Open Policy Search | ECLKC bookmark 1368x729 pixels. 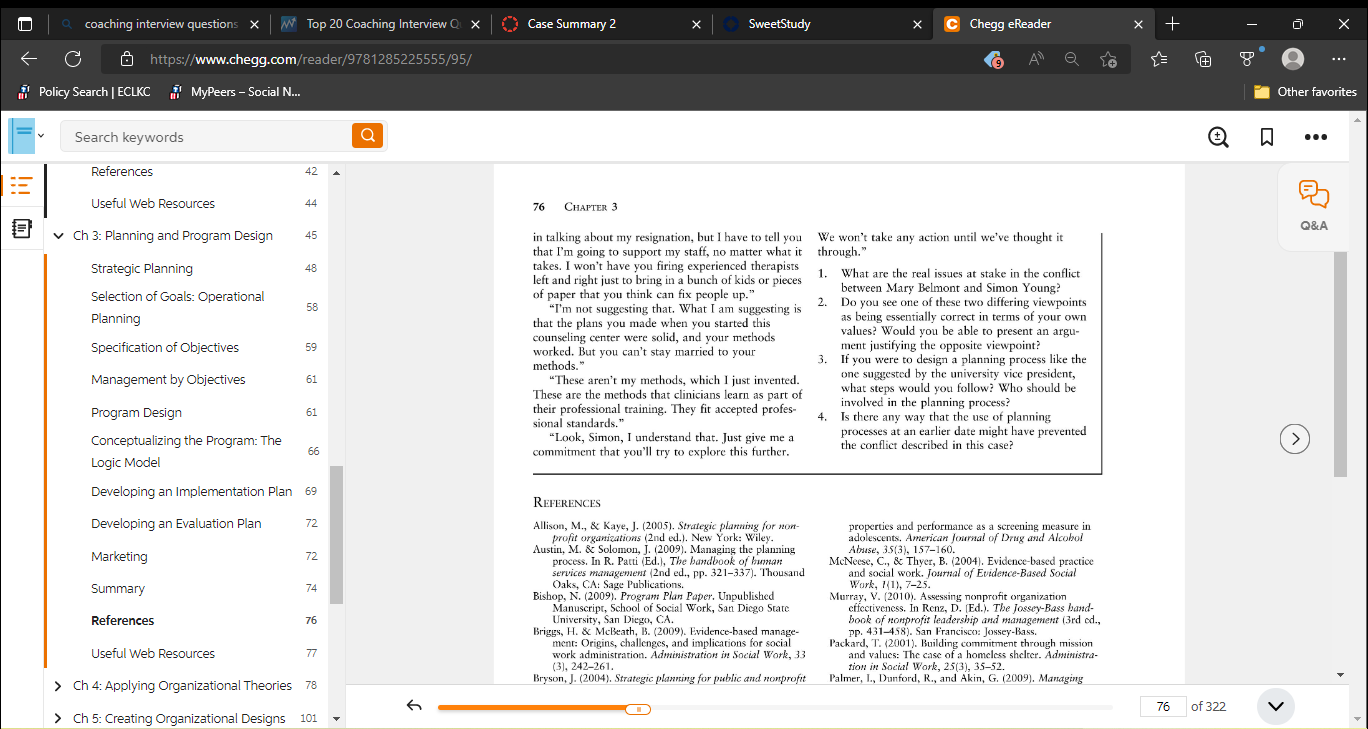tap(84, 92)
